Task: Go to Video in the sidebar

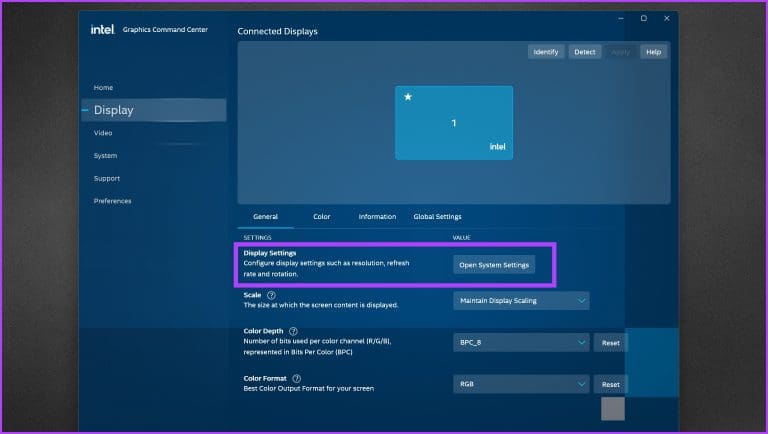Action: pyautogui.click(x=103, y=133)
